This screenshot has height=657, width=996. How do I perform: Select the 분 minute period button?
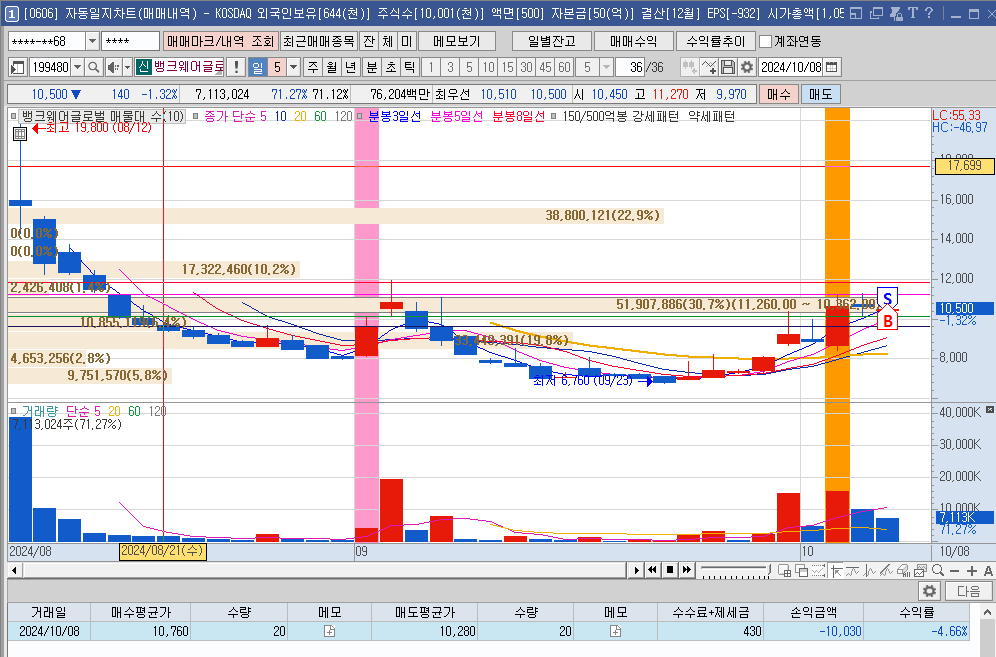[x=372, y=67]
